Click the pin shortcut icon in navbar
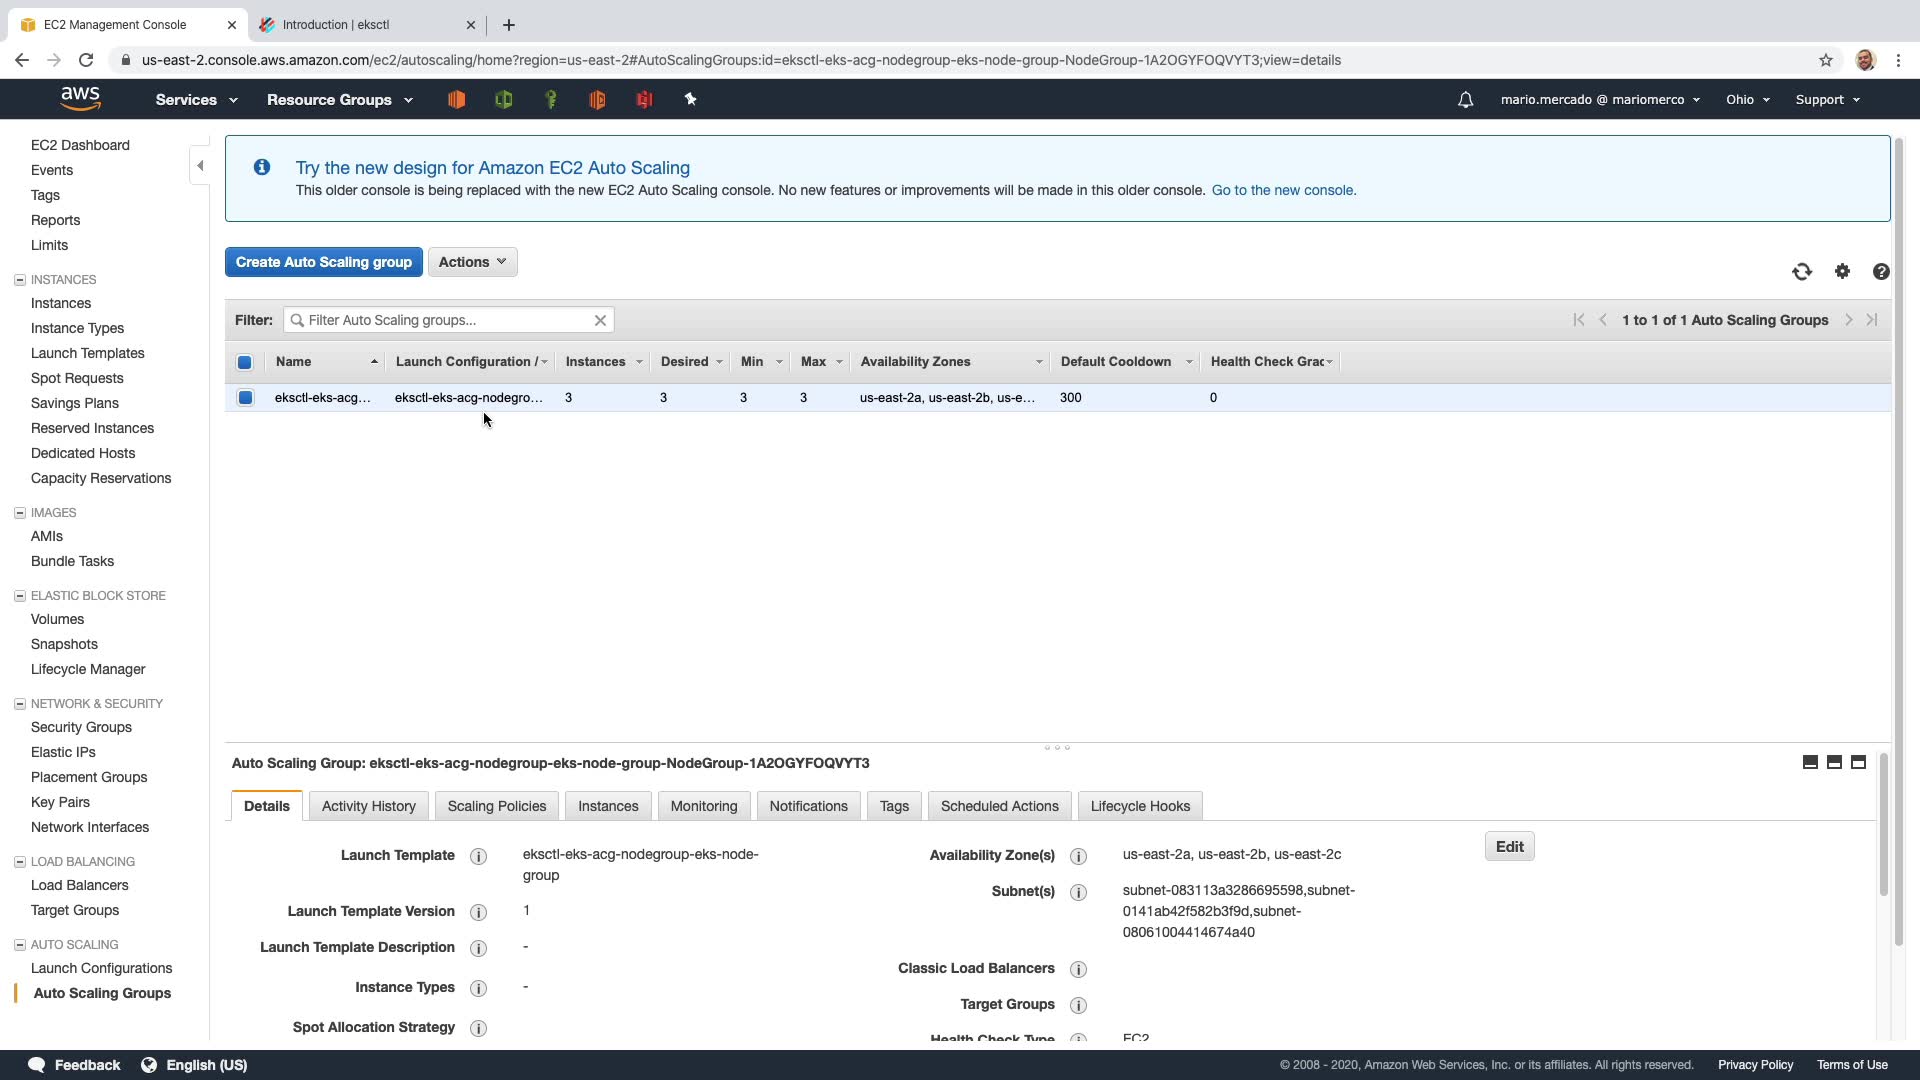1920x1080 pixels. tap(690, 99)
